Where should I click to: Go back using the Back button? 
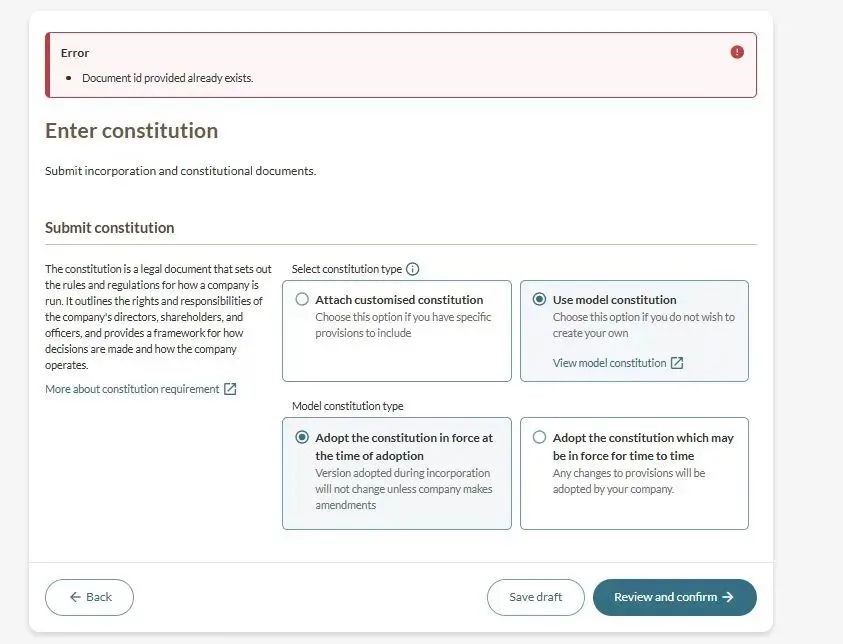(x=89, y=597)
